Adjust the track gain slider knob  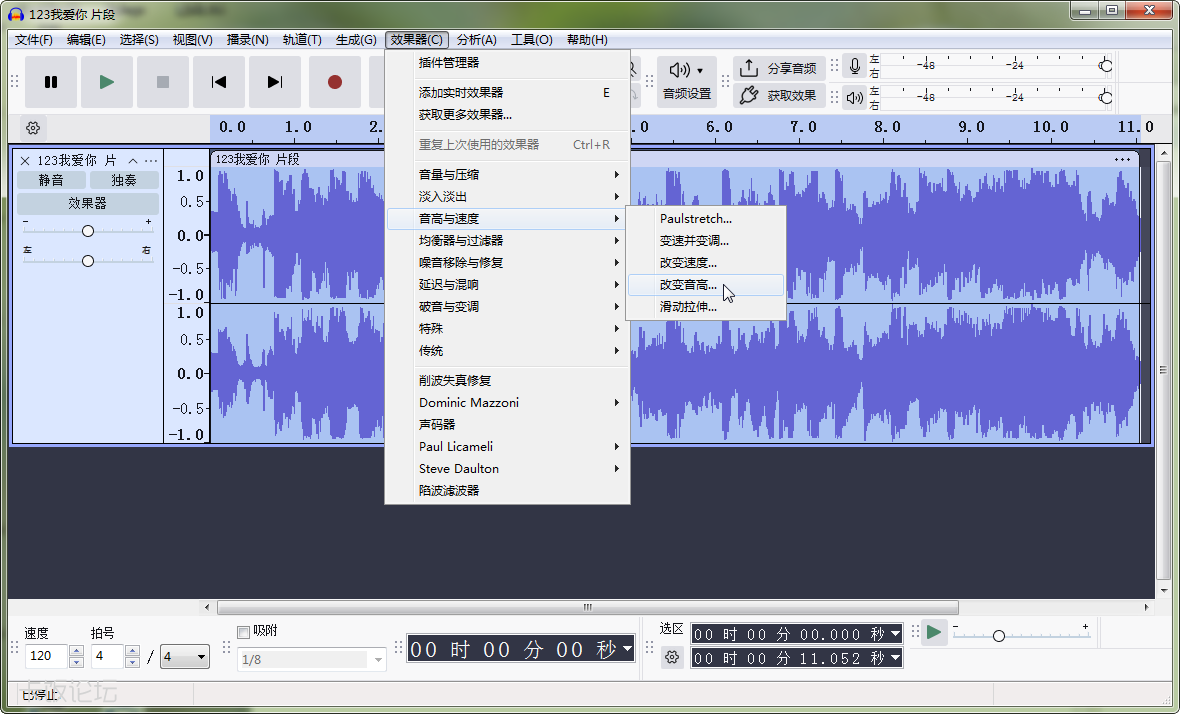pos(88,231)
